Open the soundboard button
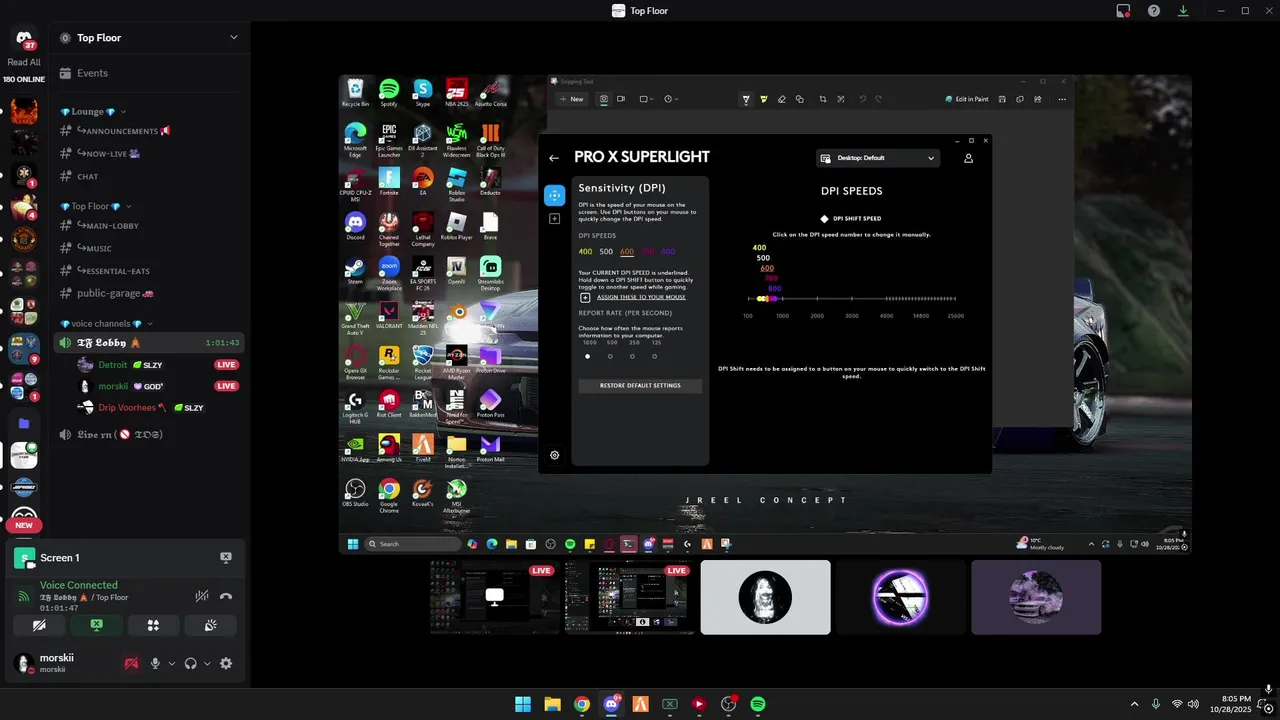 click(x=210, y=625)
